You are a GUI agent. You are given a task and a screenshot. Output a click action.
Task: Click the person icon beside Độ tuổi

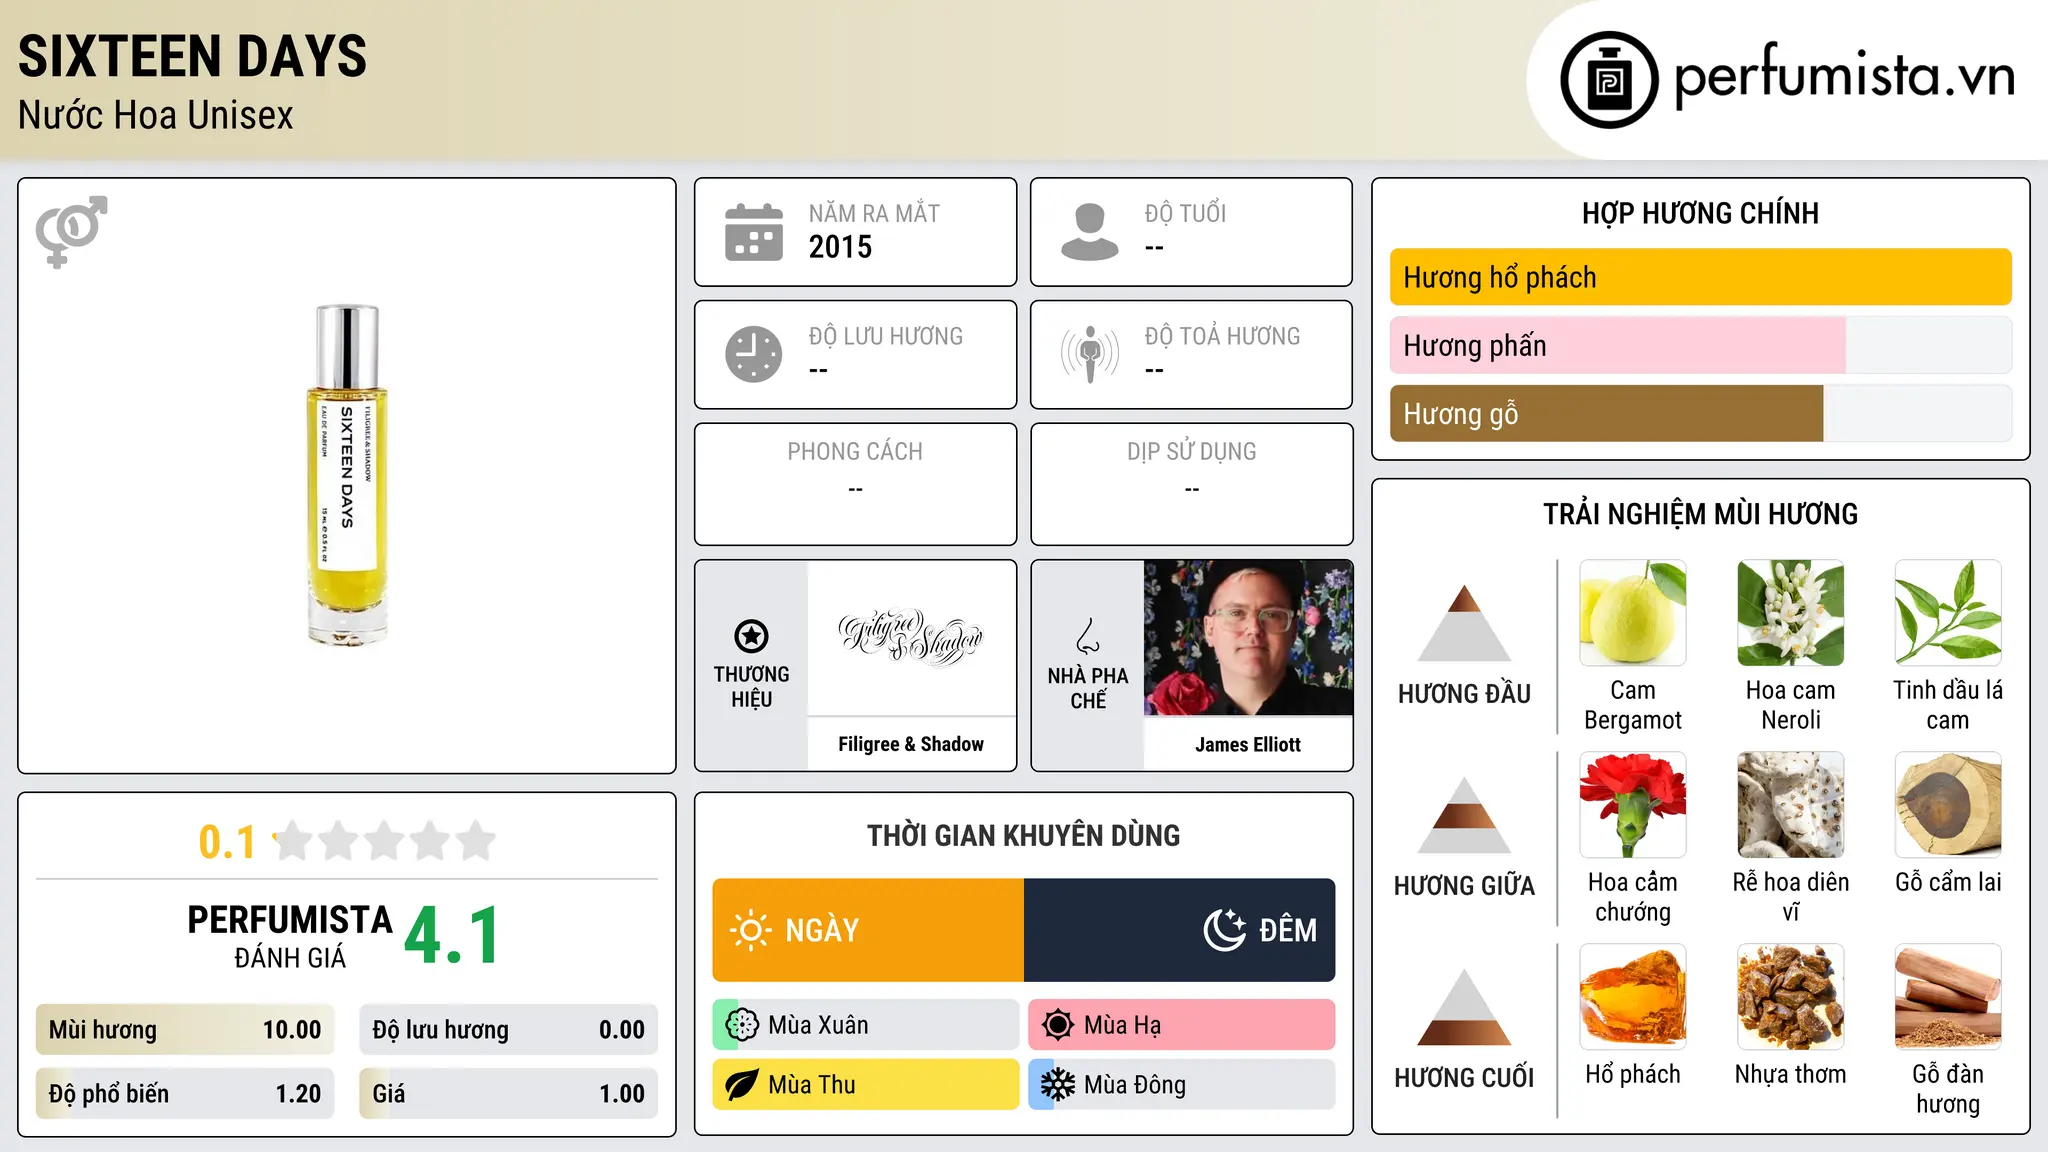pos(1090,232)
